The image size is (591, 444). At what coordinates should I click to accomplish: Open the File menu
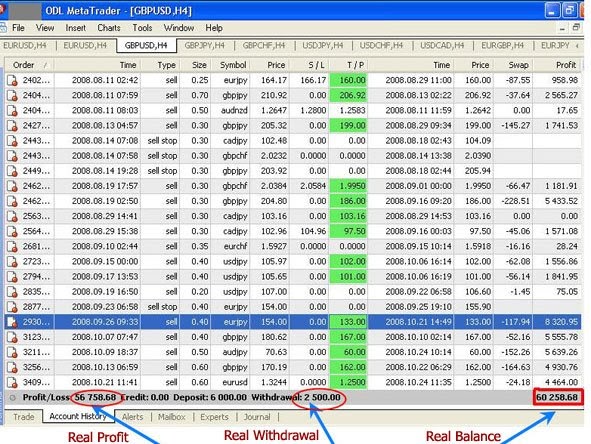coord(18,28)
